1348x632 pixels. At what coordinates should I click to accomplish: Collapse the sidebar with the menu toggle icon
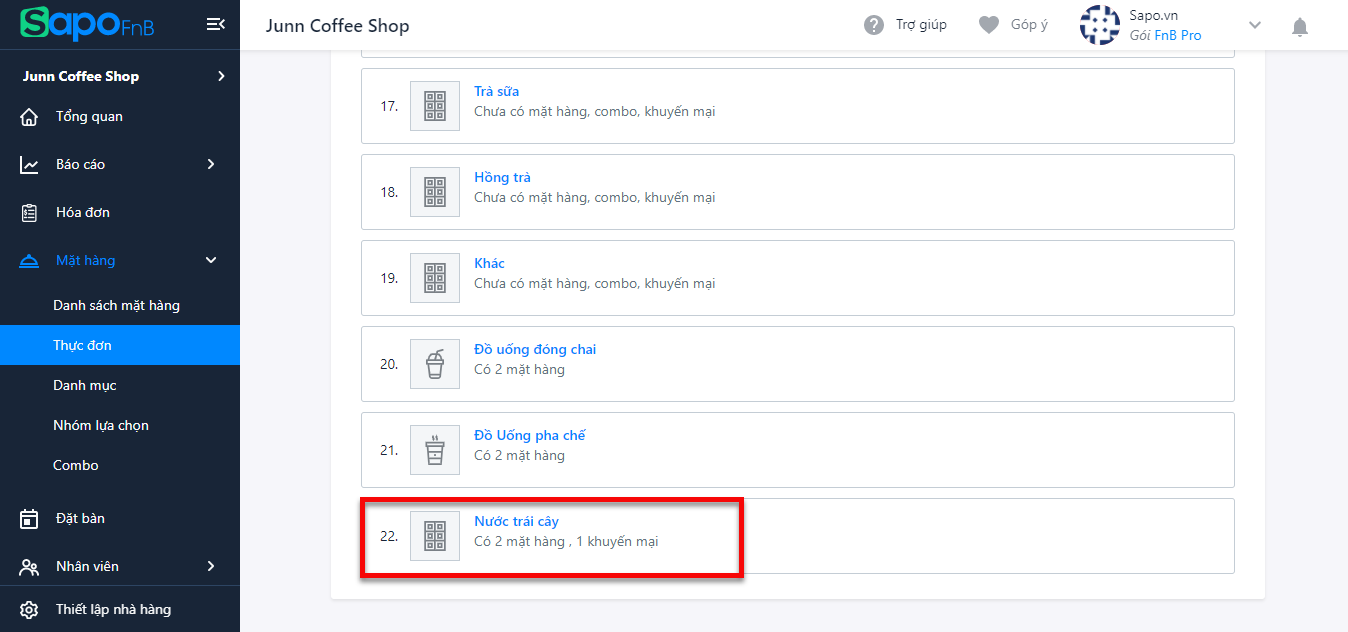click(x=215, y=25)
